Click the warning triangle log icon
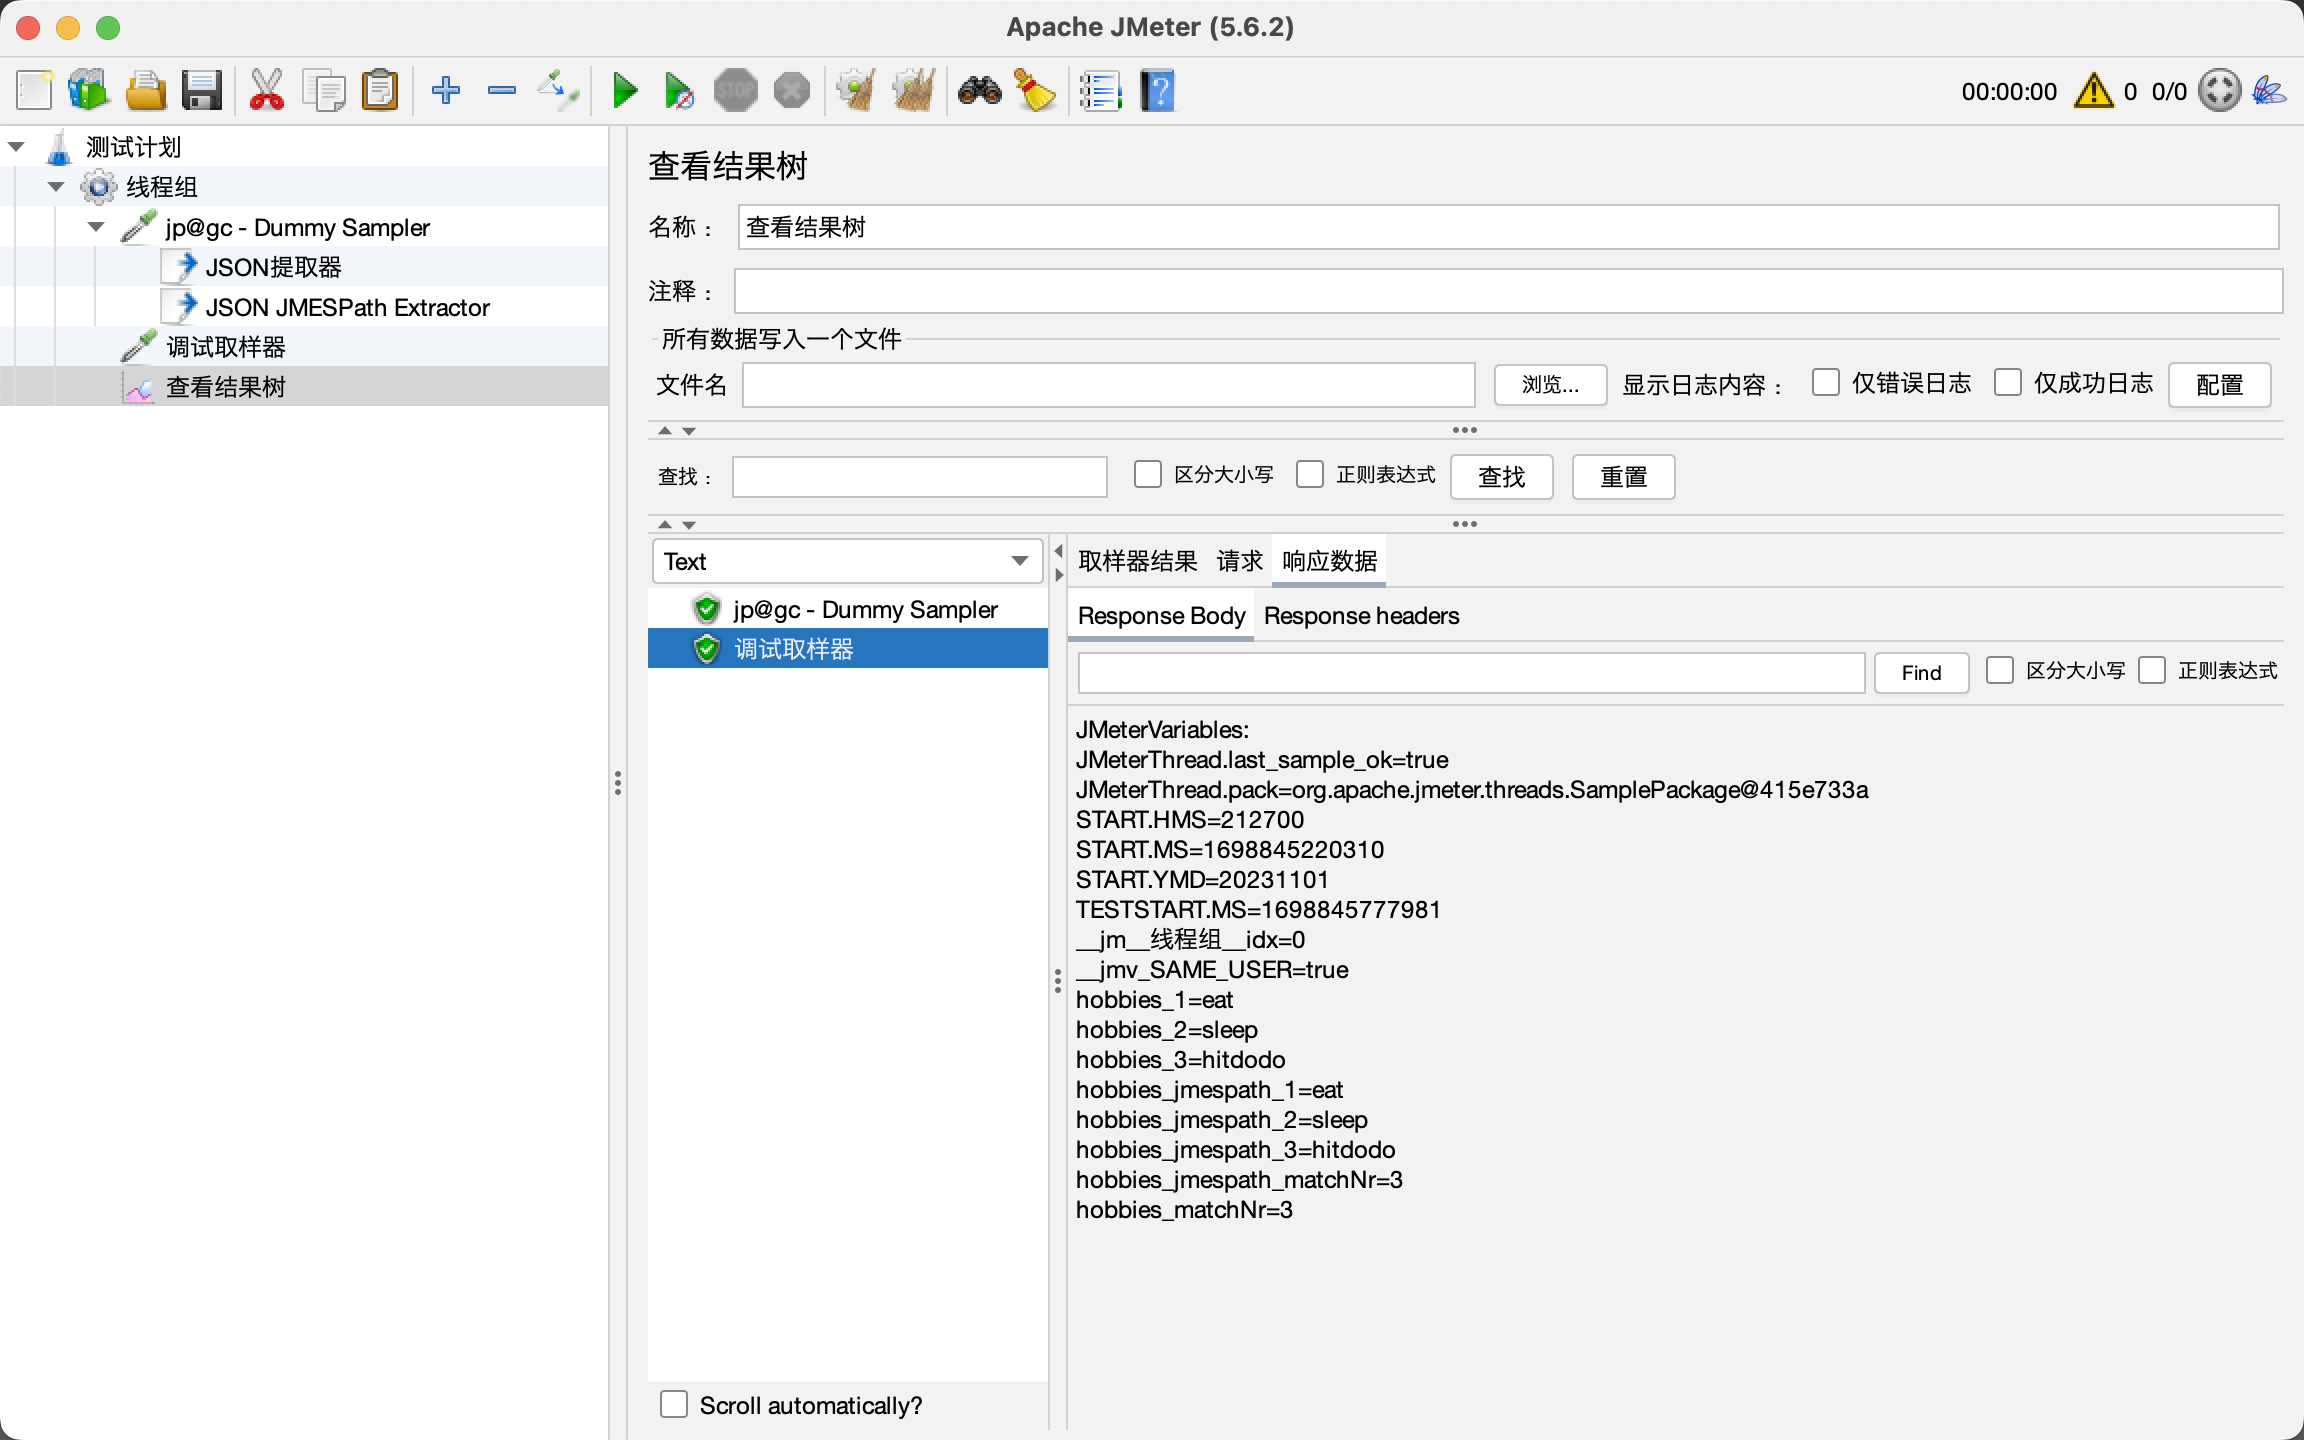This screenshot has width=2304, height=1440. [2094, 91]
